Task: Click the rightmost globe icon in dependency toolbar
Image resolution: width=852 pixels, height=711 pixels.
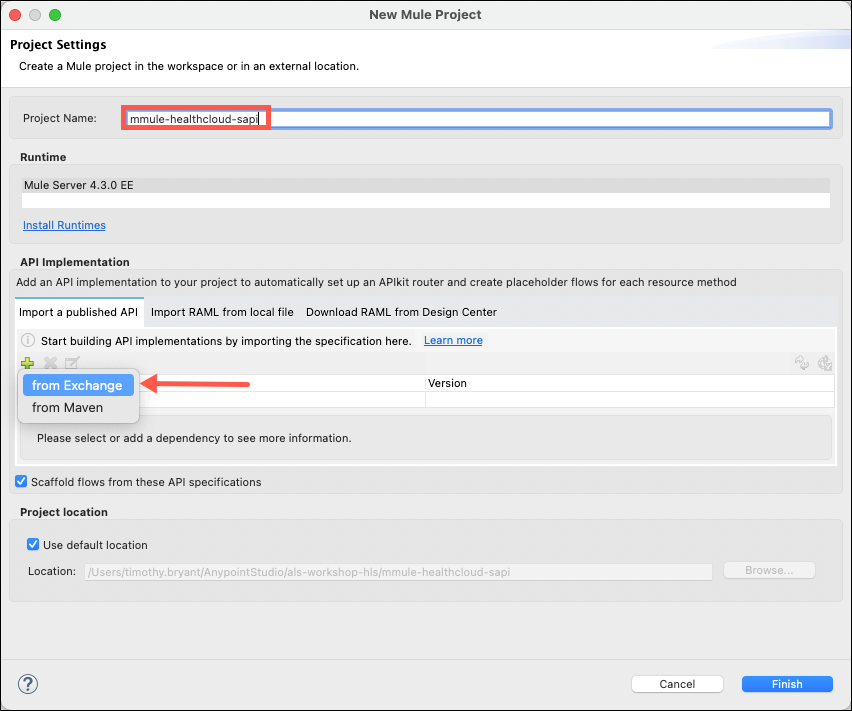Action: click(825, 362)
